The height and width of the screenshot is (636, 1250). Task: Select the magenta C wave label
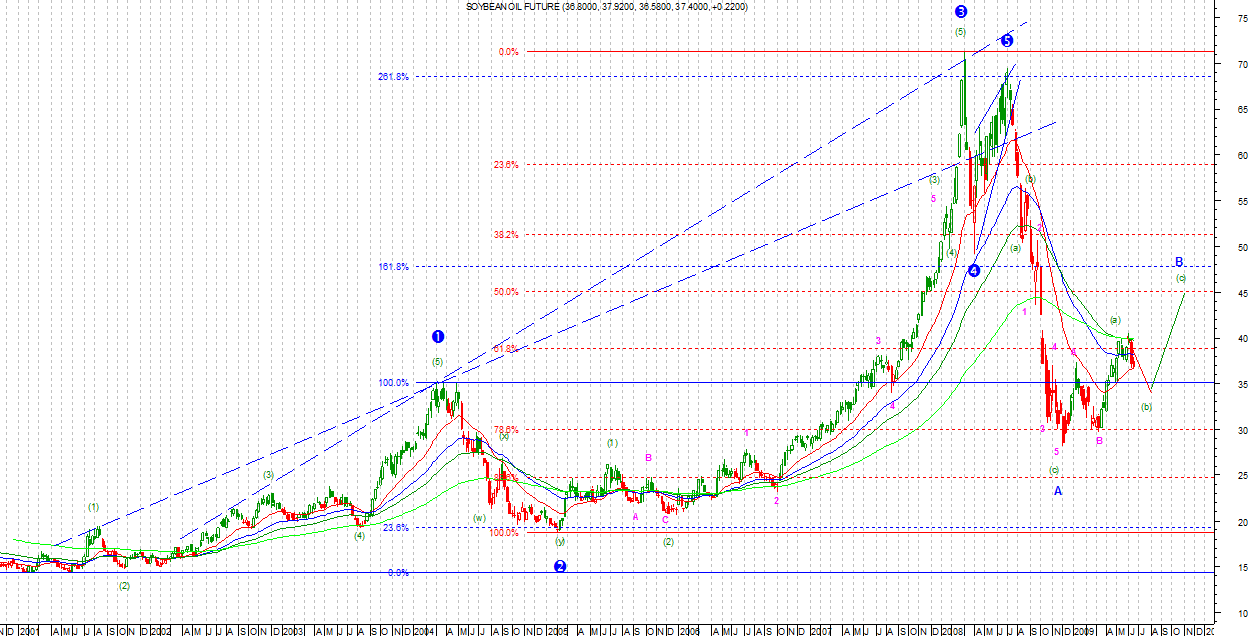coord(665,519)
